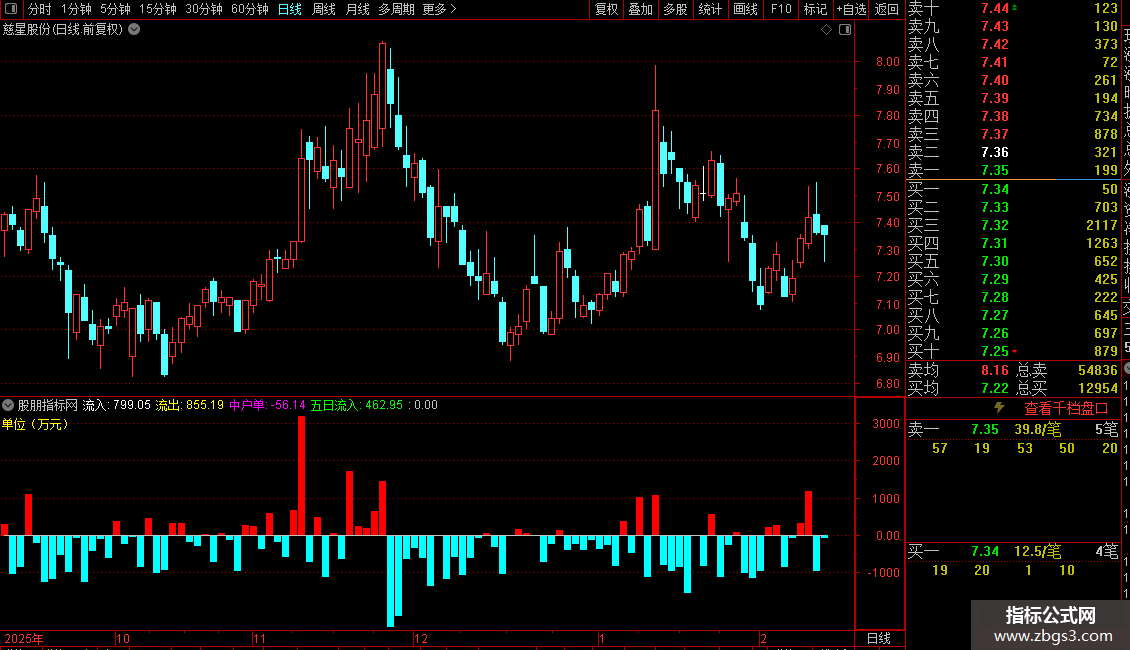Click the 卖五 price 7.39

point(995,98)
